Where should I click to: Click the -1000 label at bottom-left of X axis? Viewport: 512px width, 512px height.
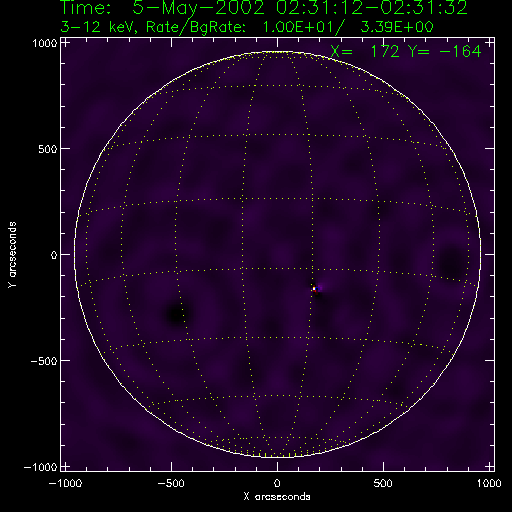pos(65,483)
